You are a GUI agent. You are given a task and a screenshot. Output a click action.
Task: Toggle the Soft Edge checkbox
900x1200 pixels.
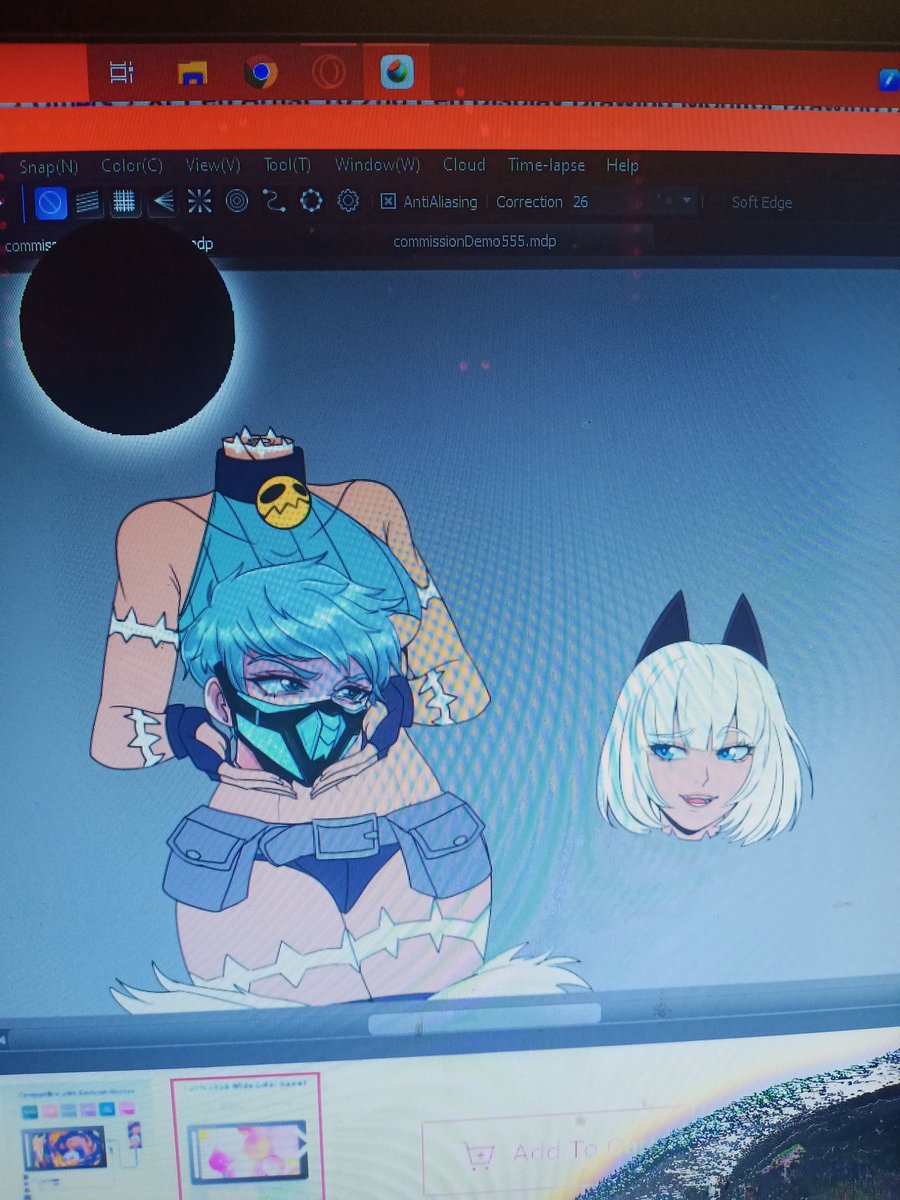tap(717, 202)
